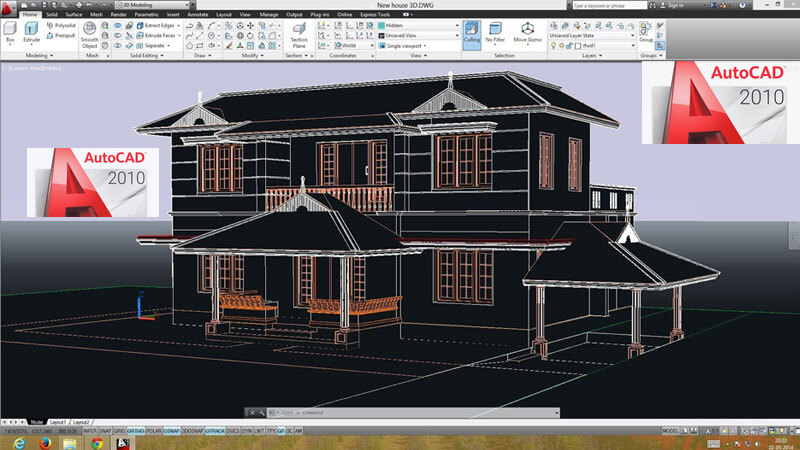The width and height of the screenshot is (800, 450).
Task: Click the Move Gizmo button
Action: click(528, 32)
